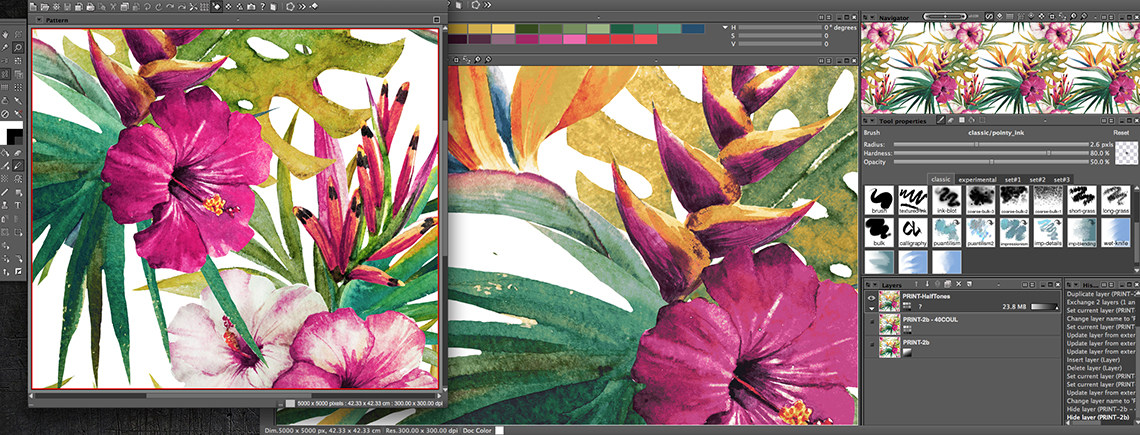Click the square icon right of Layers delete X
This screenshot has height=435, width=1140.
point(969,284)
